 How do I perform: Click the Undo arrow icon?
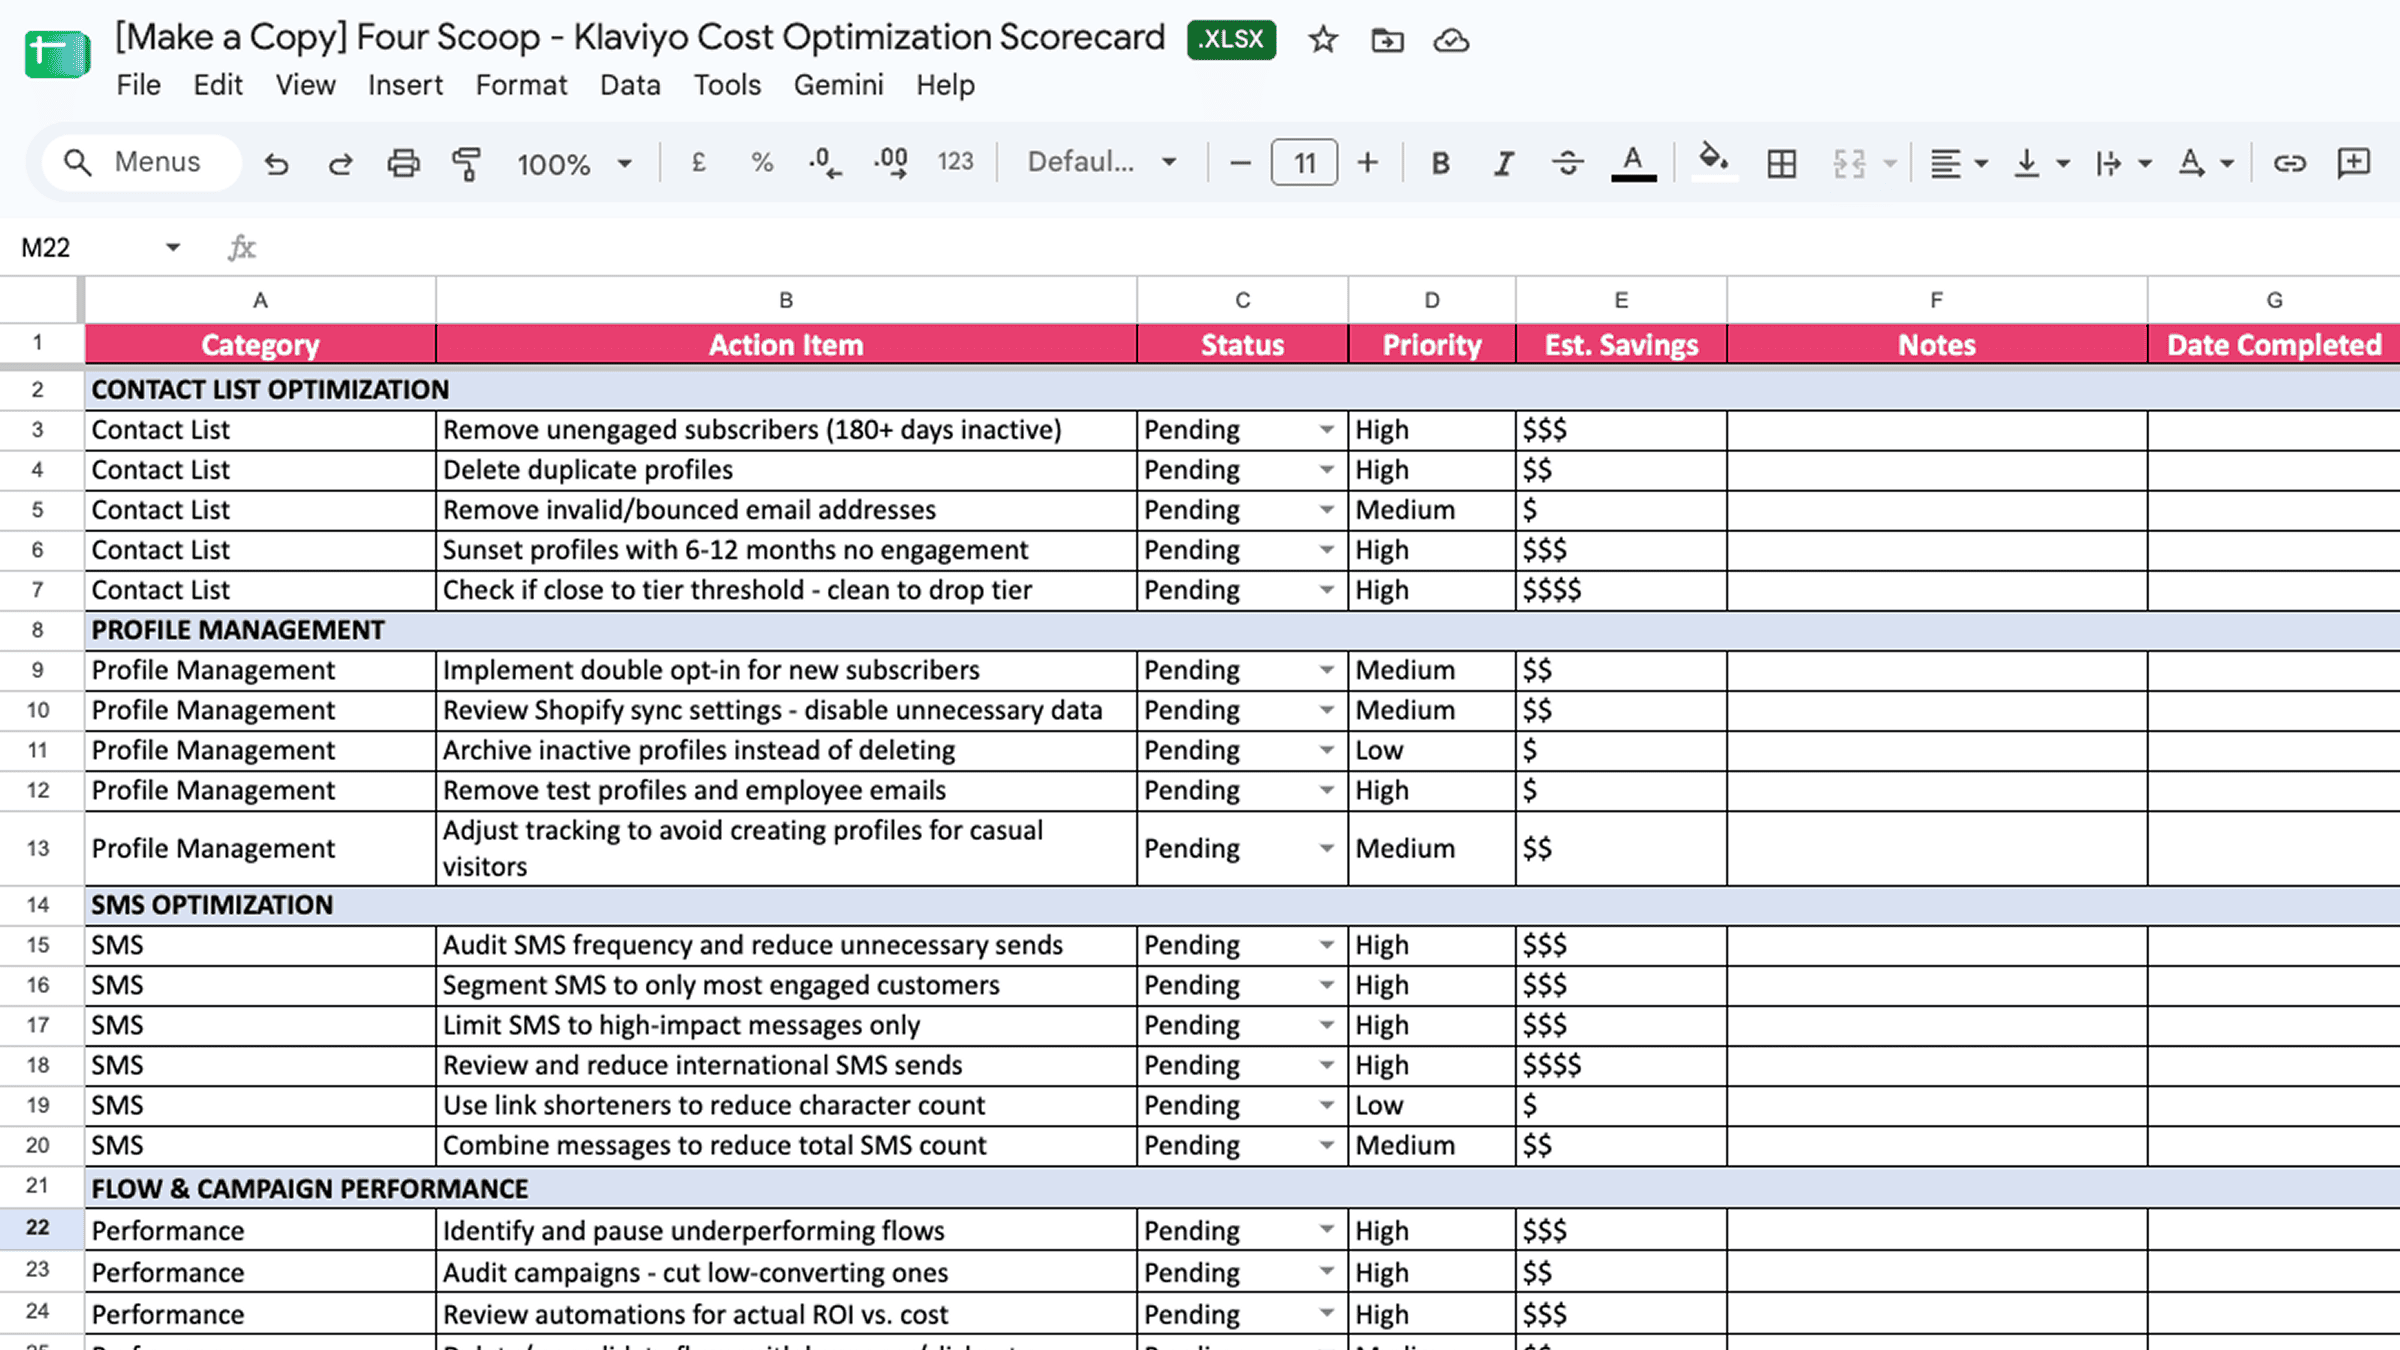pos(276,163)
